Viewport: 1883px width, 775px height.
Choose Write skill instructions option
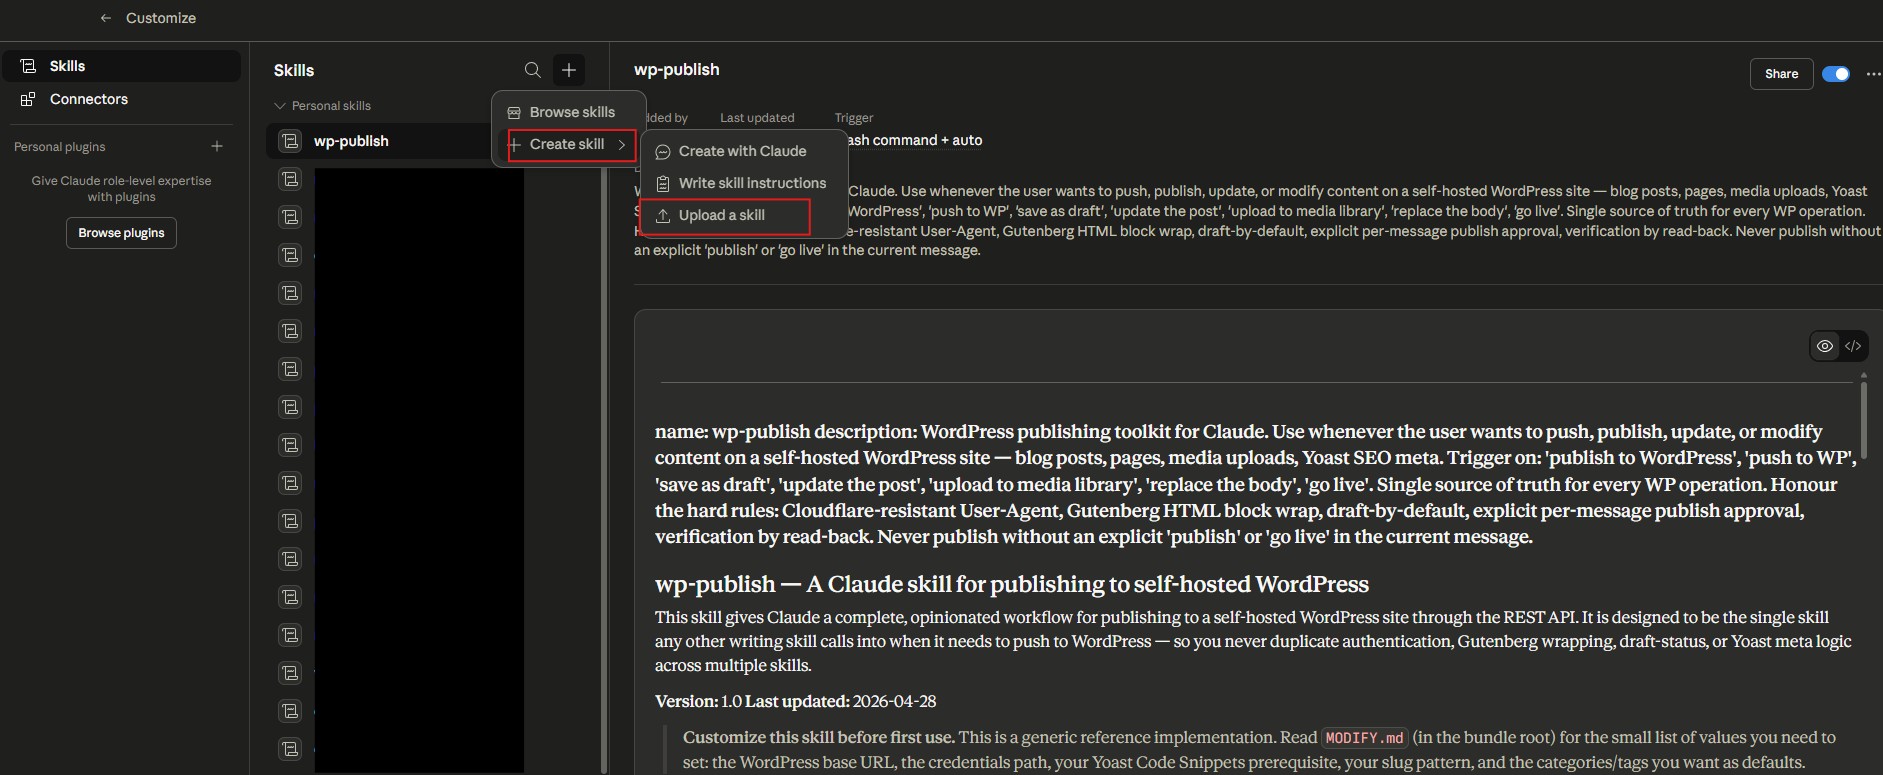click(x=743, y=183)
